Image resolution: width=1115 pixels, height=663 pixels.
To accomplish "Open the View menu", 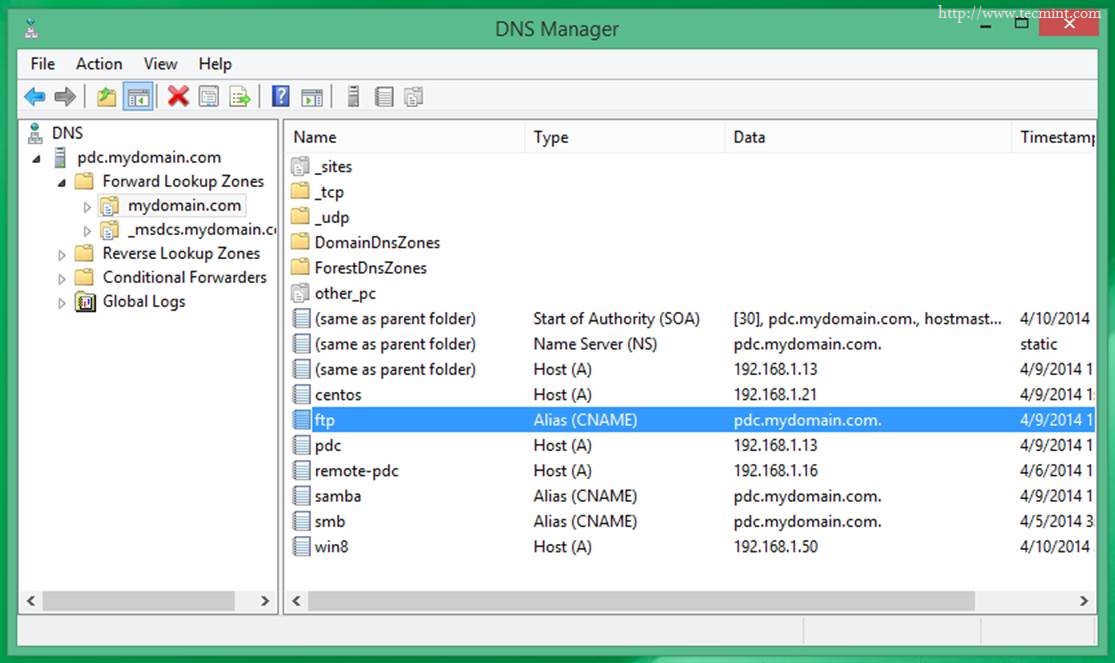I will click(x=160, y=64).
